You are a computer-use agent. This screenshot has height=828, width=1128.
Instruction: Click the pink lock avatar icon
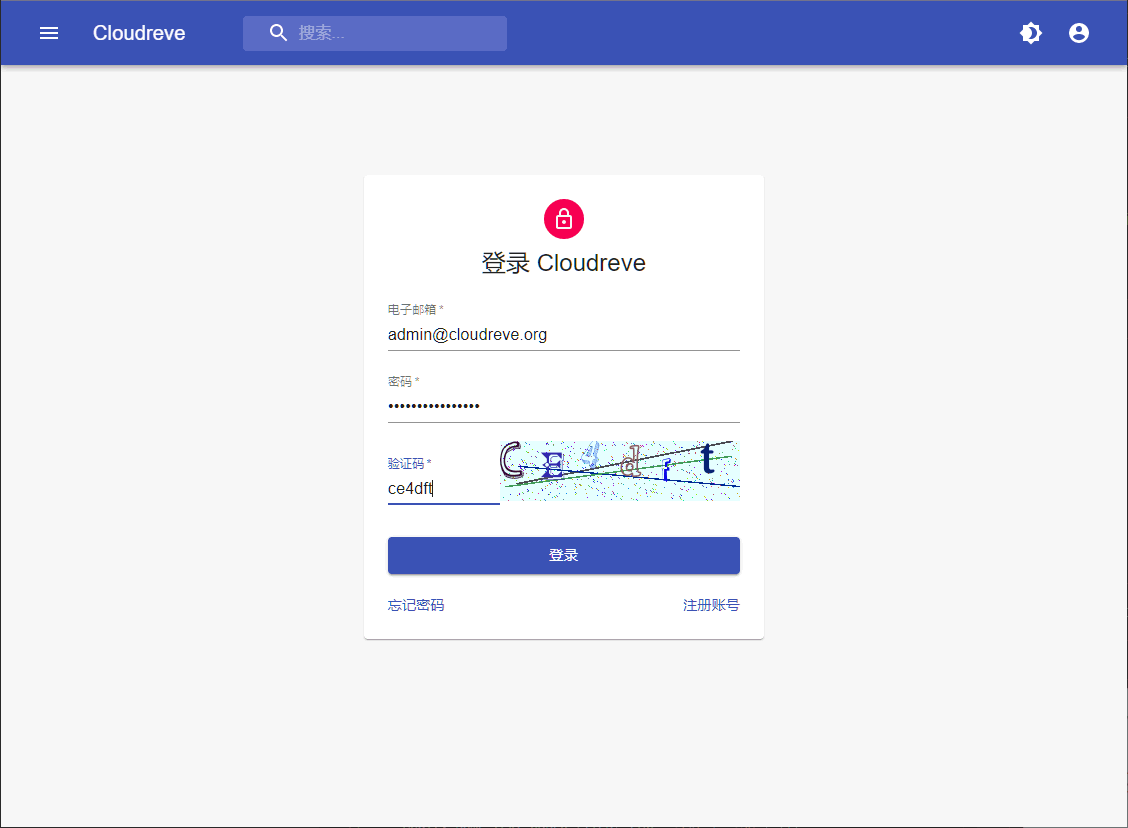(x=564, y=219)
